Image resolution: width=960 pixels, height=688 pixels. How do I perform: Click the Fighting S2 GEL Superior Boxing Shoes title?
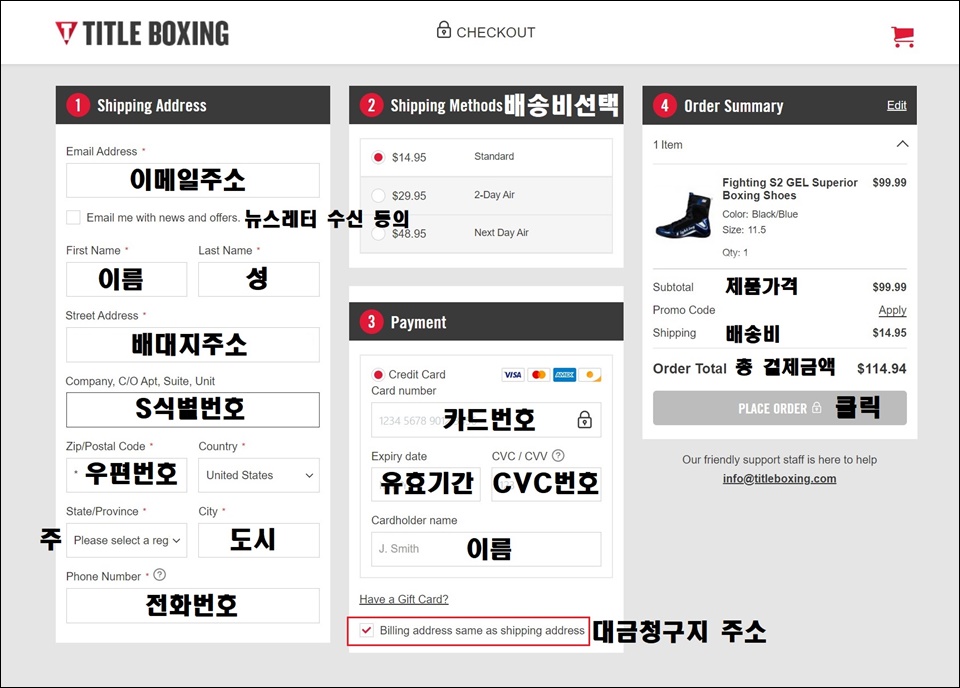tap(790, 189)
